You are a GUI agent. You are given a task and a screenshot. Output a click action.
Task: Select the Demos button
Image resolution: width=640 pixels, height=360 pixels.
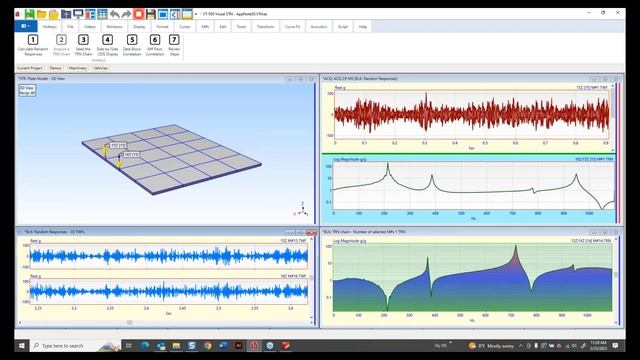56,68
